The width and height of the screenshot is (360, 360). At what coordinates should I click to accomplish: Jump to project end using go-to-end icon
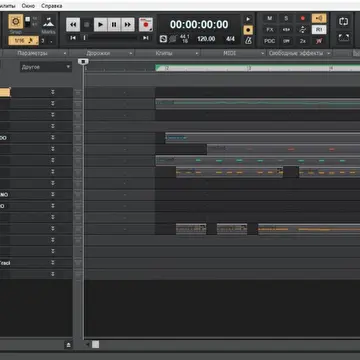(145, 38)
